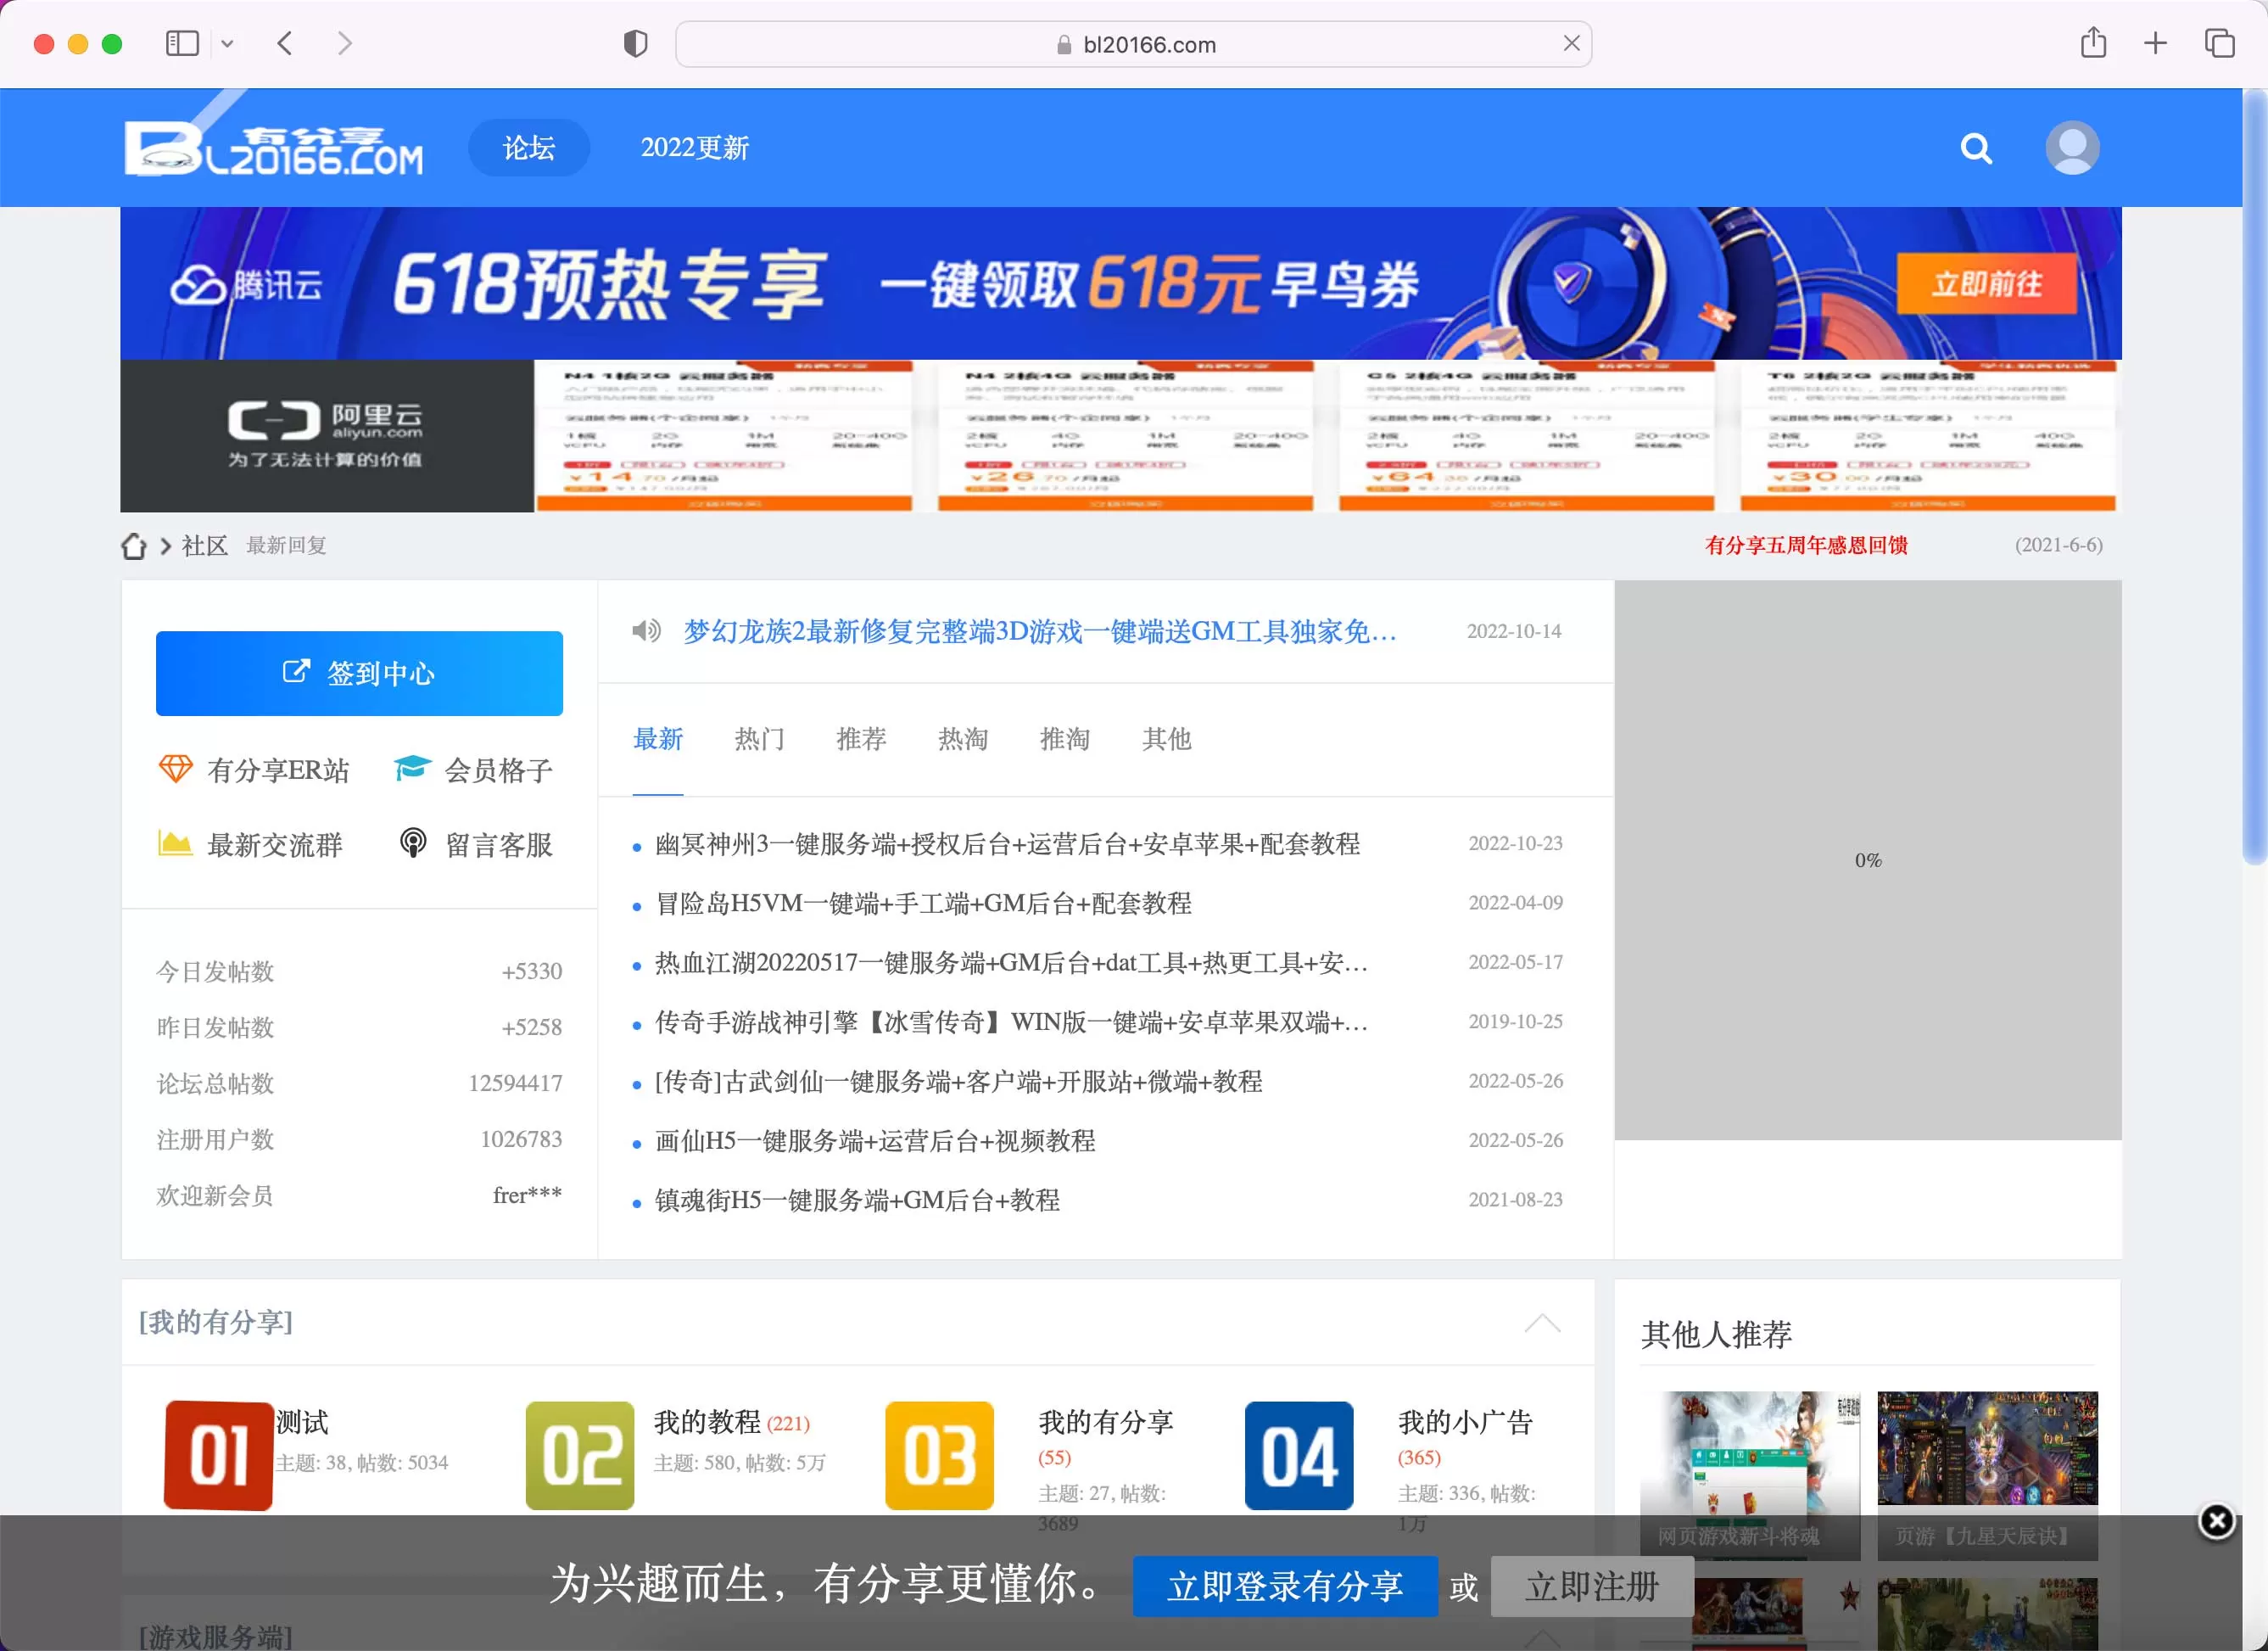Collapse the 我的有分享 section
This screenshot has width=2268, height=1651.
(1542, 1322)
